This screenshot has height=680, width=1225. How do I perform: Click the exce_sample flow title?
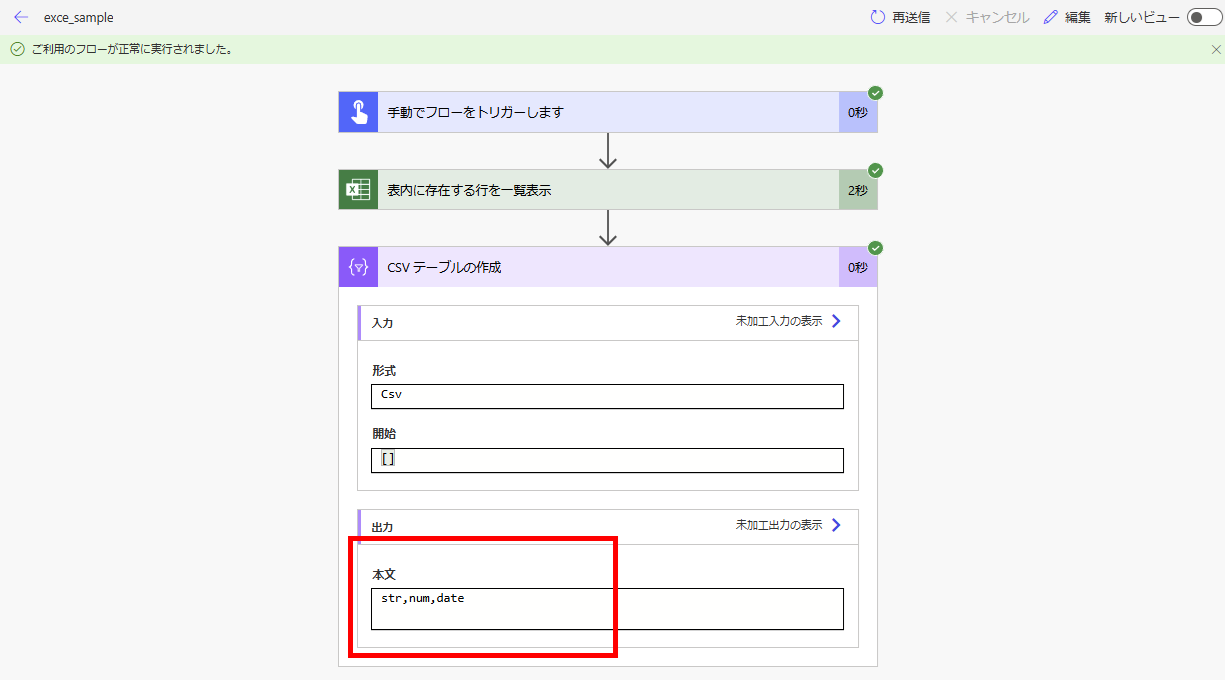(x=79, y=17)
